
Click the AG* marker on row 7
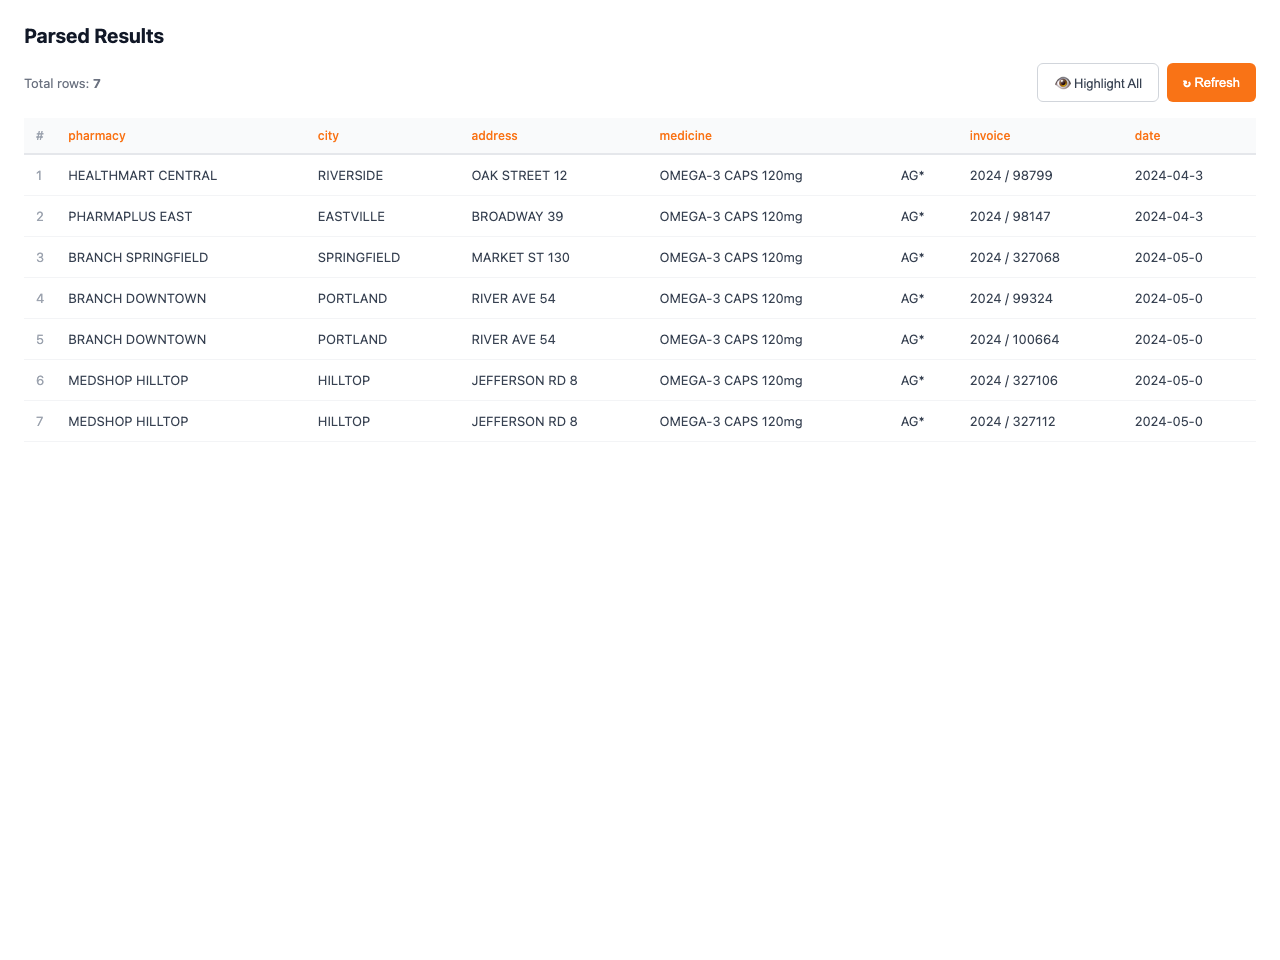(913, 421)
